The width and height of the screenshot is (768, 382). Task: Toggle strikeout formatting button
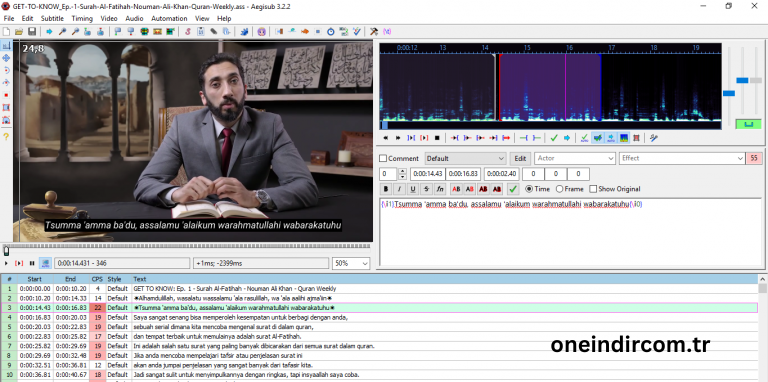point(427,189)
